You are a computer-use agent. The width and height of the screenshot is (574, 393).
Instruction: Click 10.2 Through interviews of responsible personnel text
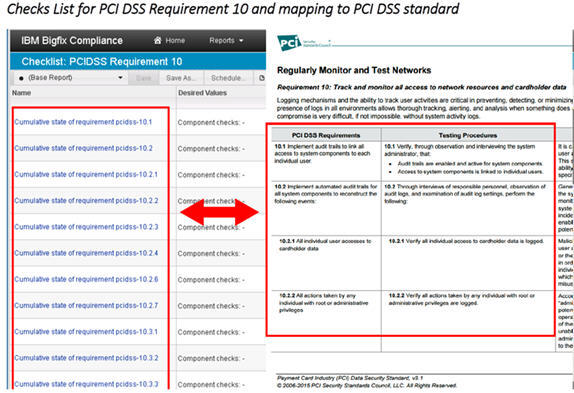465,194
